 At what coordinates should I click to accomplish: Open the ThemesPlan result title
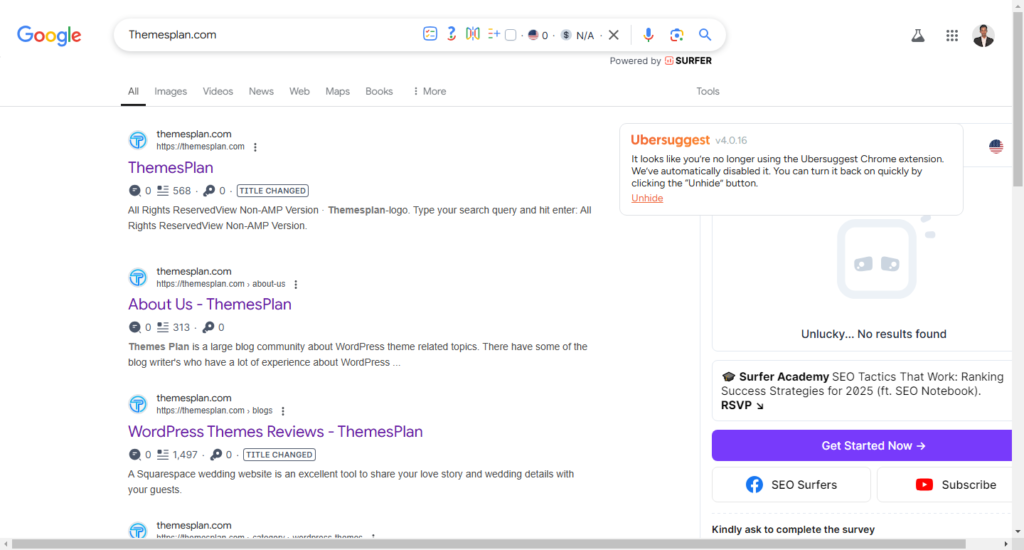pyautogui.click(x=170, y=167)
